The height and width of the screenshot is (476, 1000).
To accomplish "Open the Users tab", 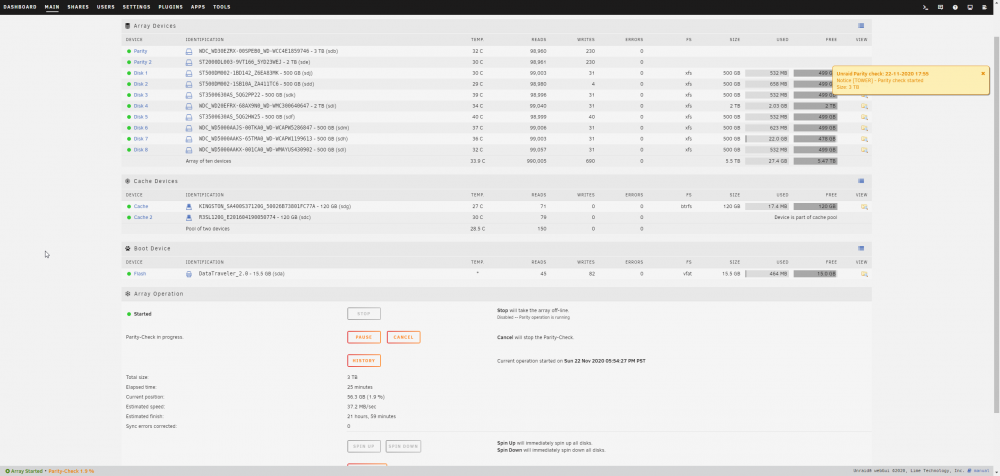I will coord(106,7).
